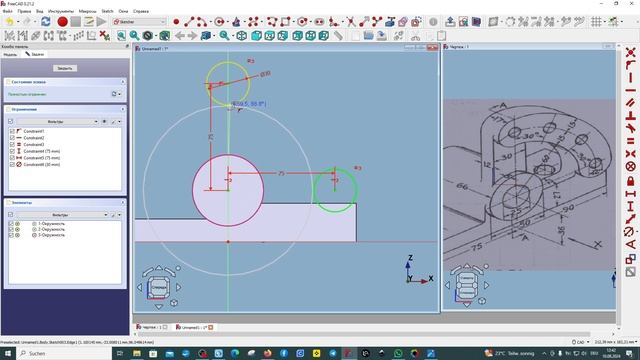Select the Create regular polygon tool
Image resolution: width=640 pixels, height=360 pixels.
[x=302, y=22]
